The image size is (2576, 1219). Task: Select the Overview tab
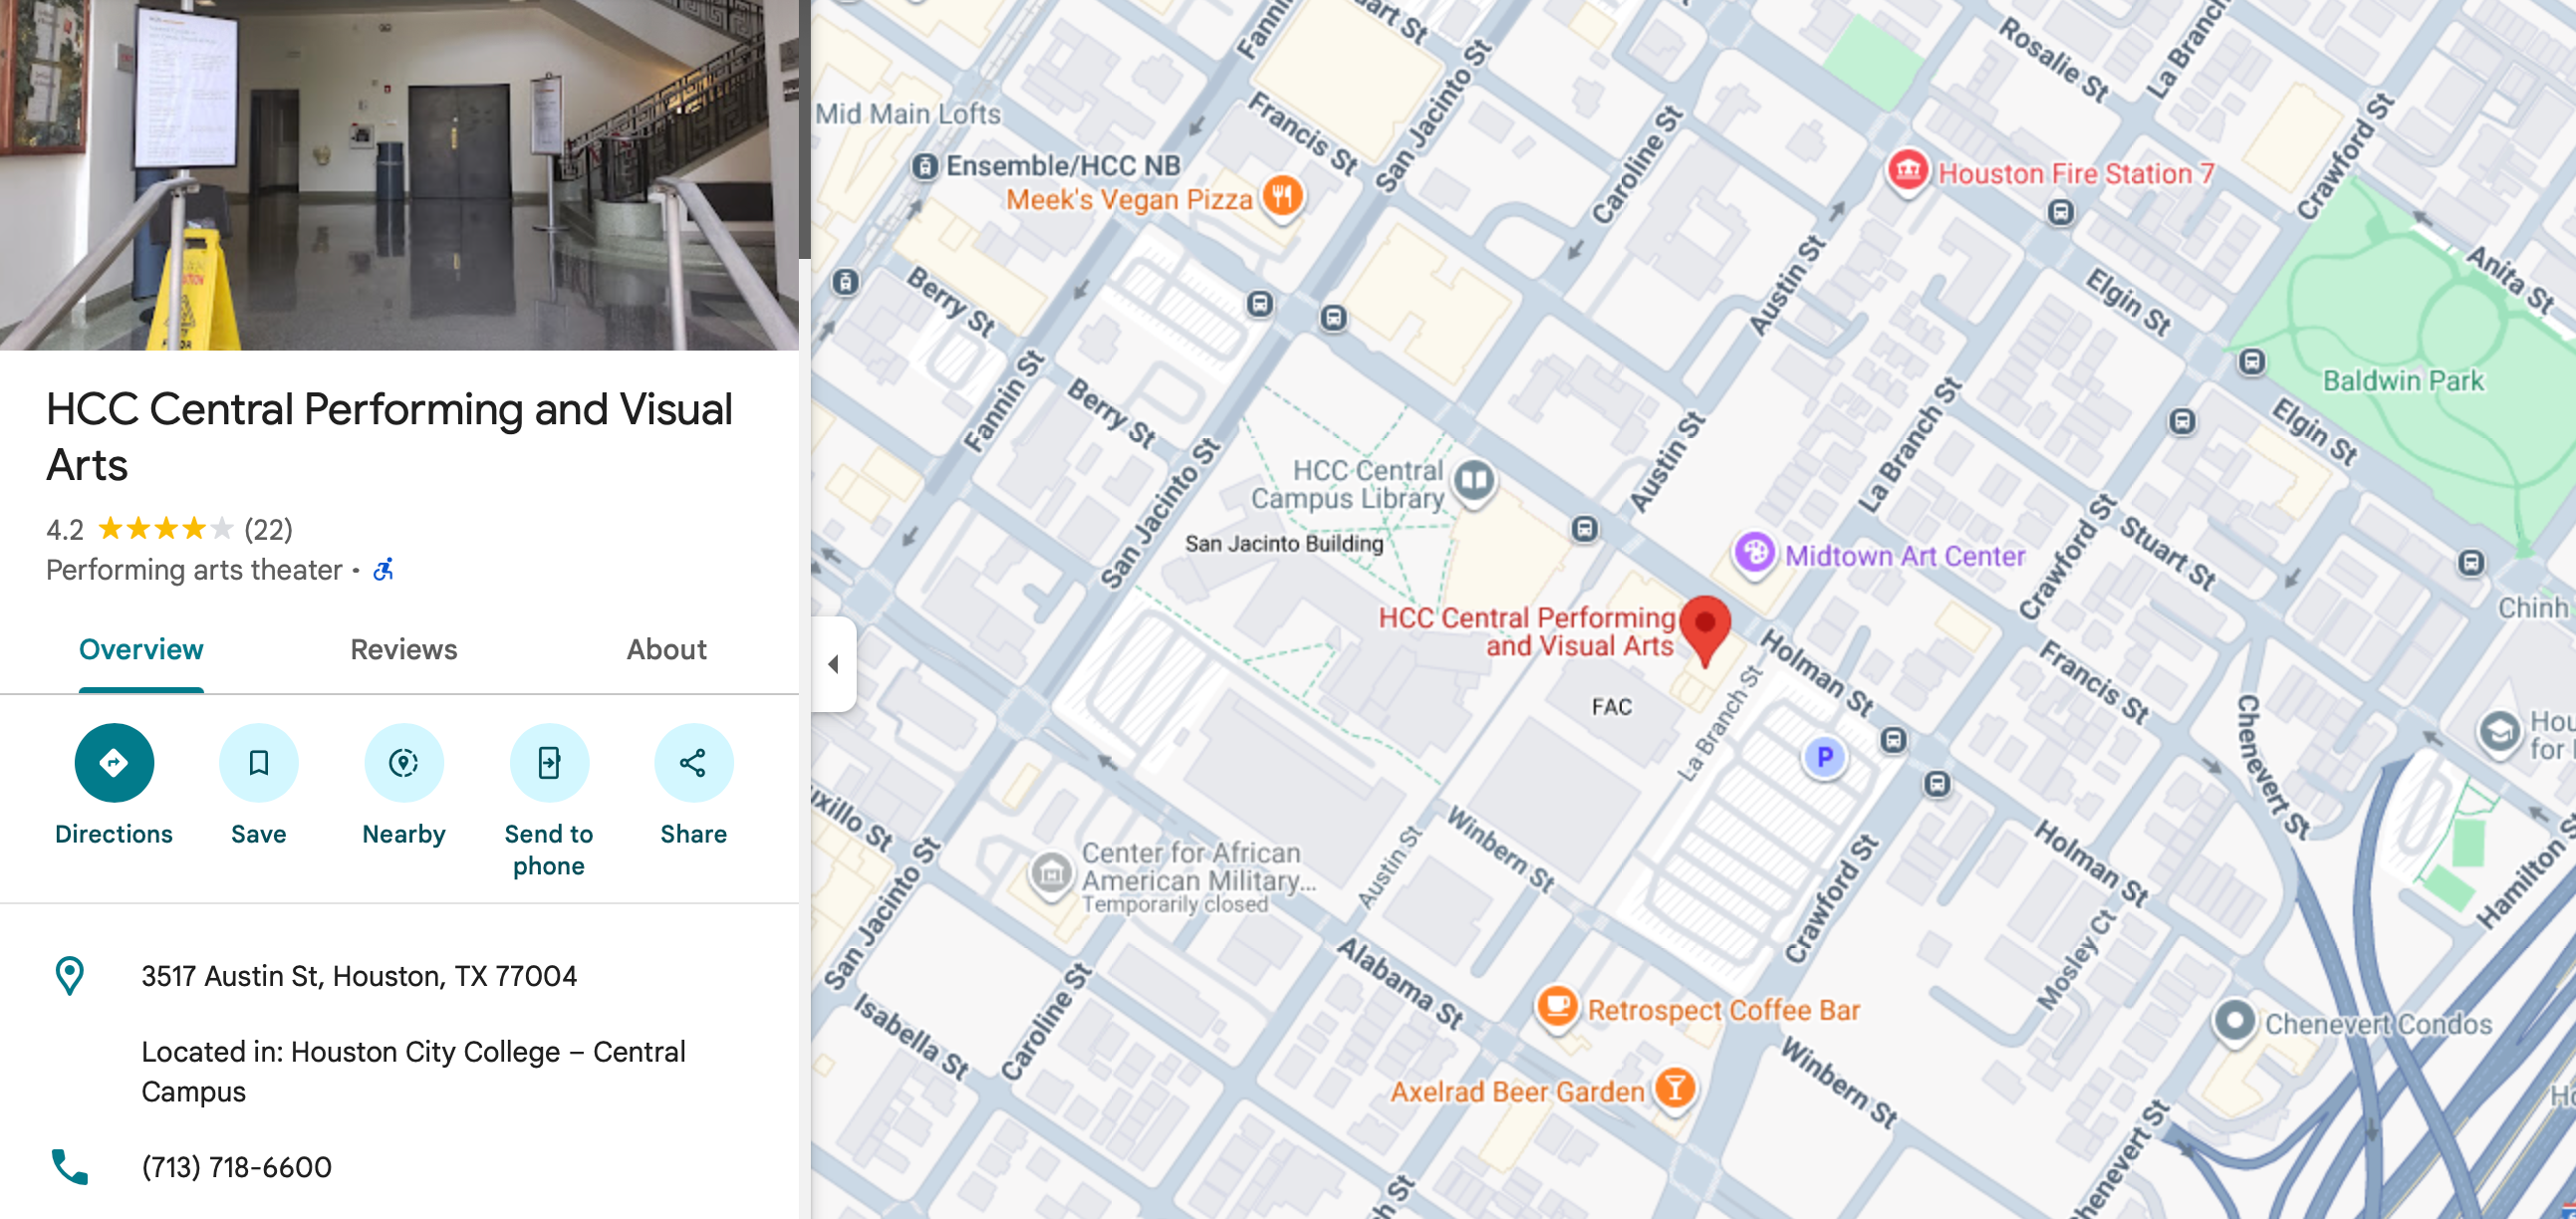pos(141,650)
